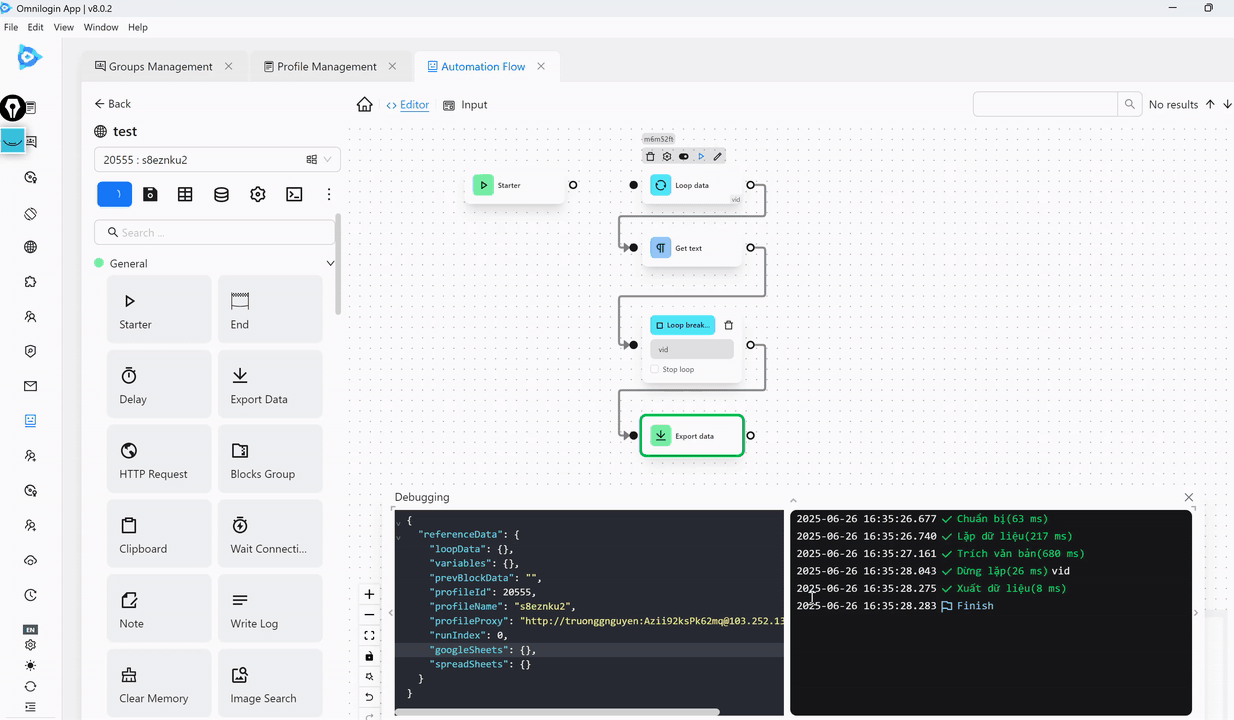Image resolution: width=1234 pixels, height=720 pixels.
Task: Switch to the Profile Management tab
Action: (x=326, y=66)
